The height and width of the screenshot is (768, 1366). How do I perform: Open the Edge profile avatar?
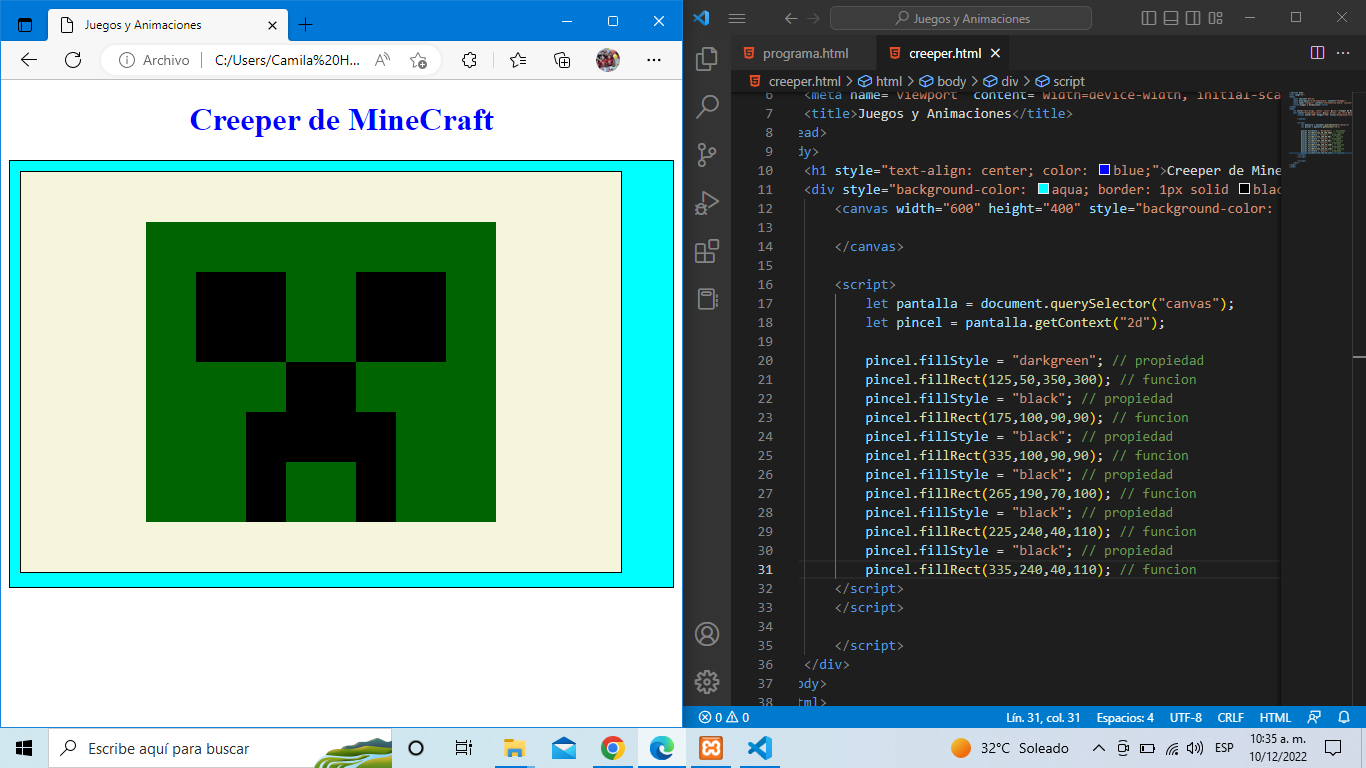point(608,60)
